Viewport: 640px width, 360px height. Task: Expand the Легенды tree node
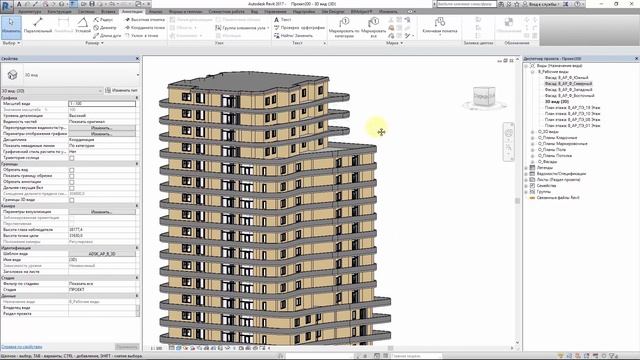pos(526,168)
